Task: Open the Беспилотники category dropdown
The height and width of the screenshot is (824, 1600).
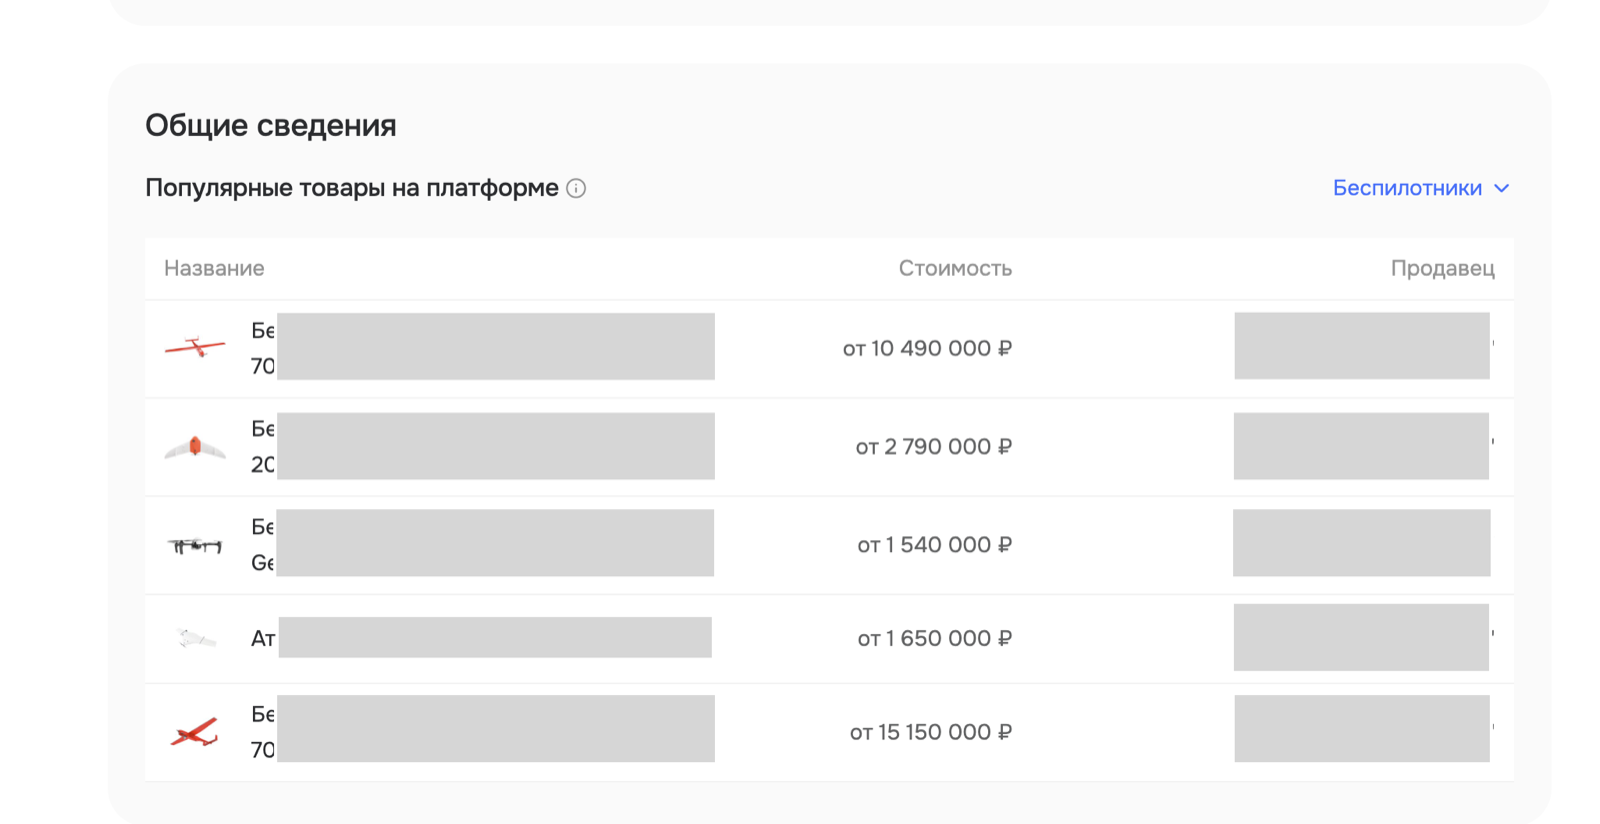Action: click(x=1421, y=188)
